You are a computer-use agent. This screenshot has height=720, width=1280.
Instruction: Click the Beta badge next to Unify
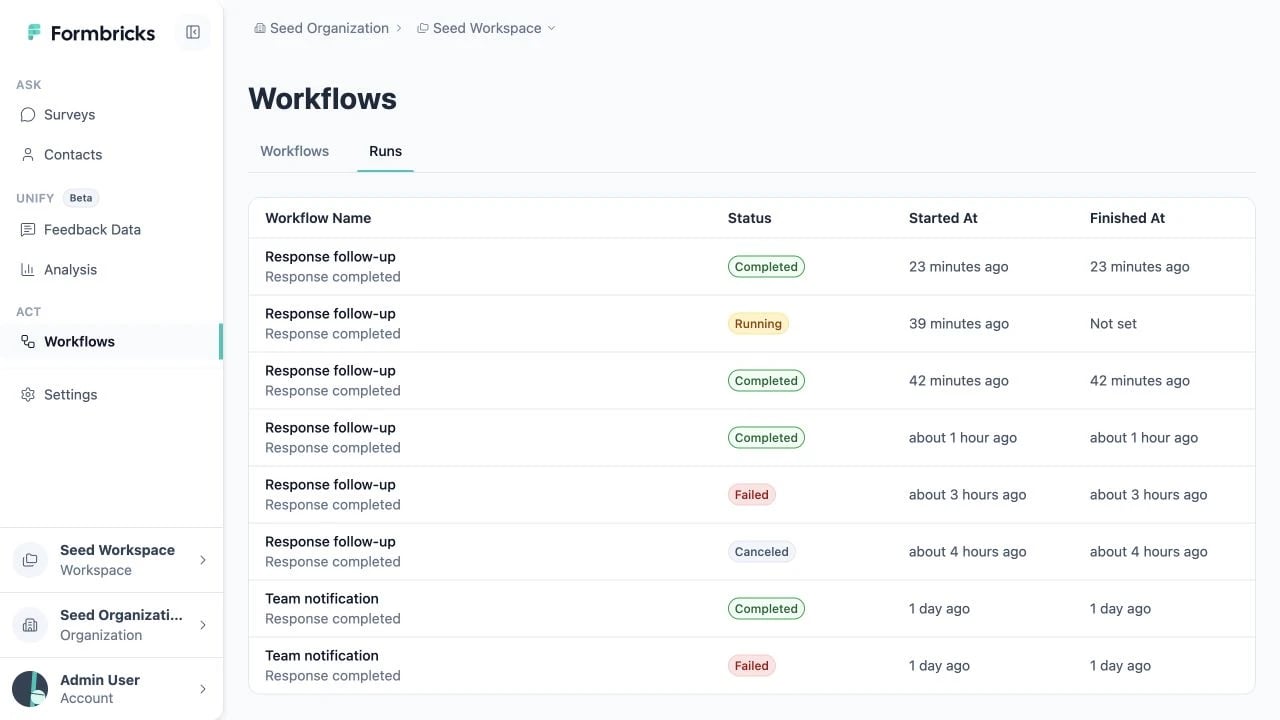coord(81,198)
